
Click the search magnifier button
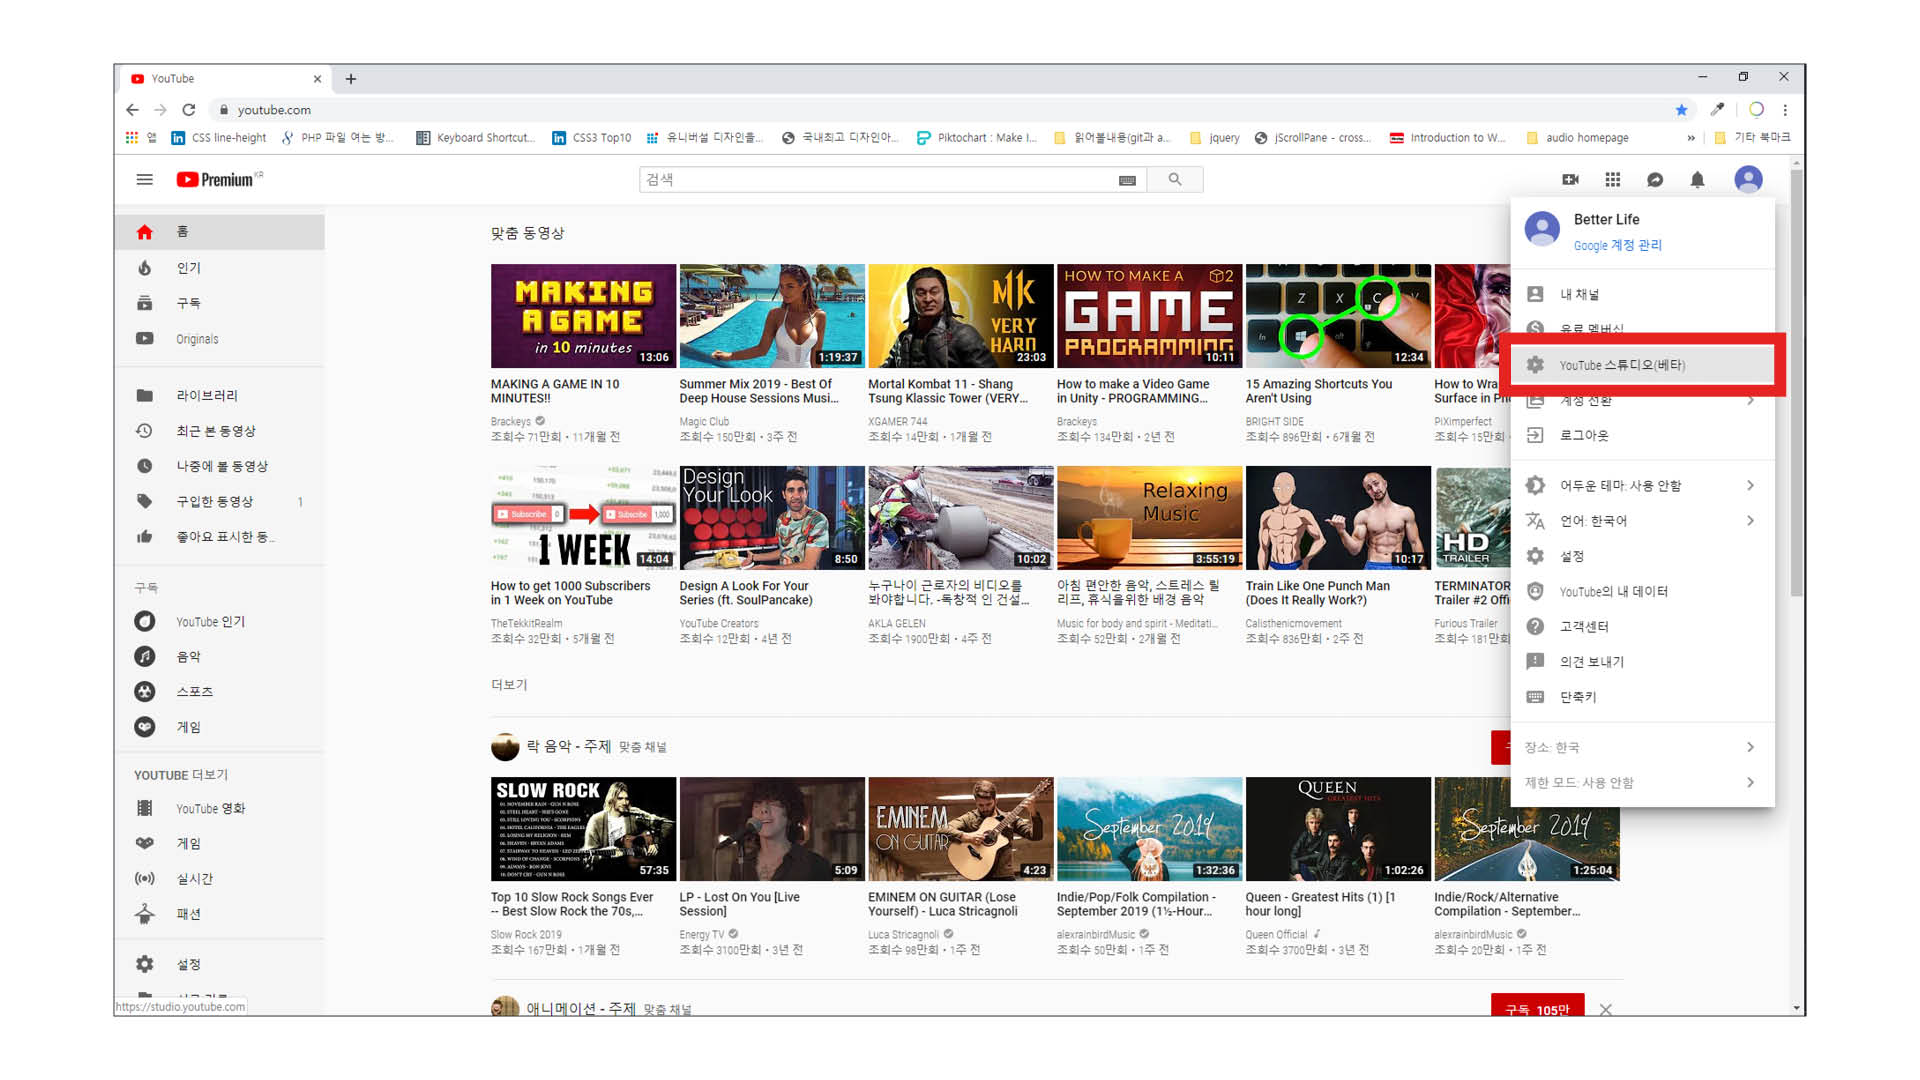click(x=1175, y=180)
